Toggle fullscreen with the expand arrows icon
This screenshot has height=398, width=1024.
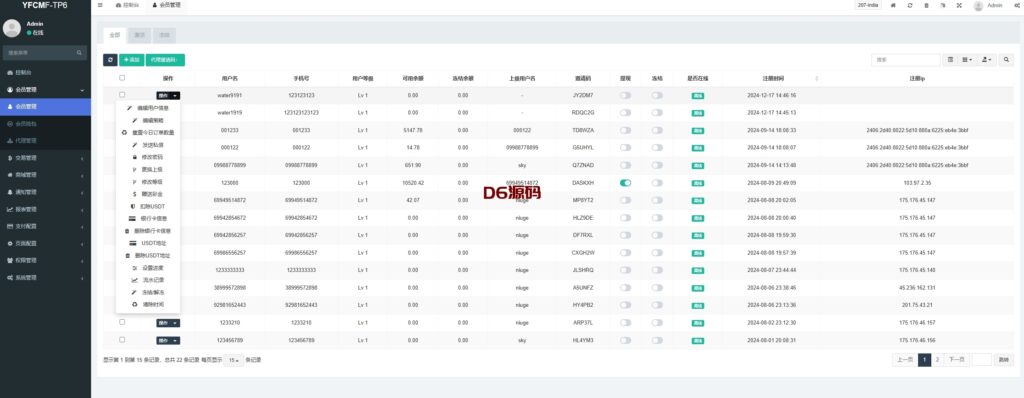tap(959, 5)
